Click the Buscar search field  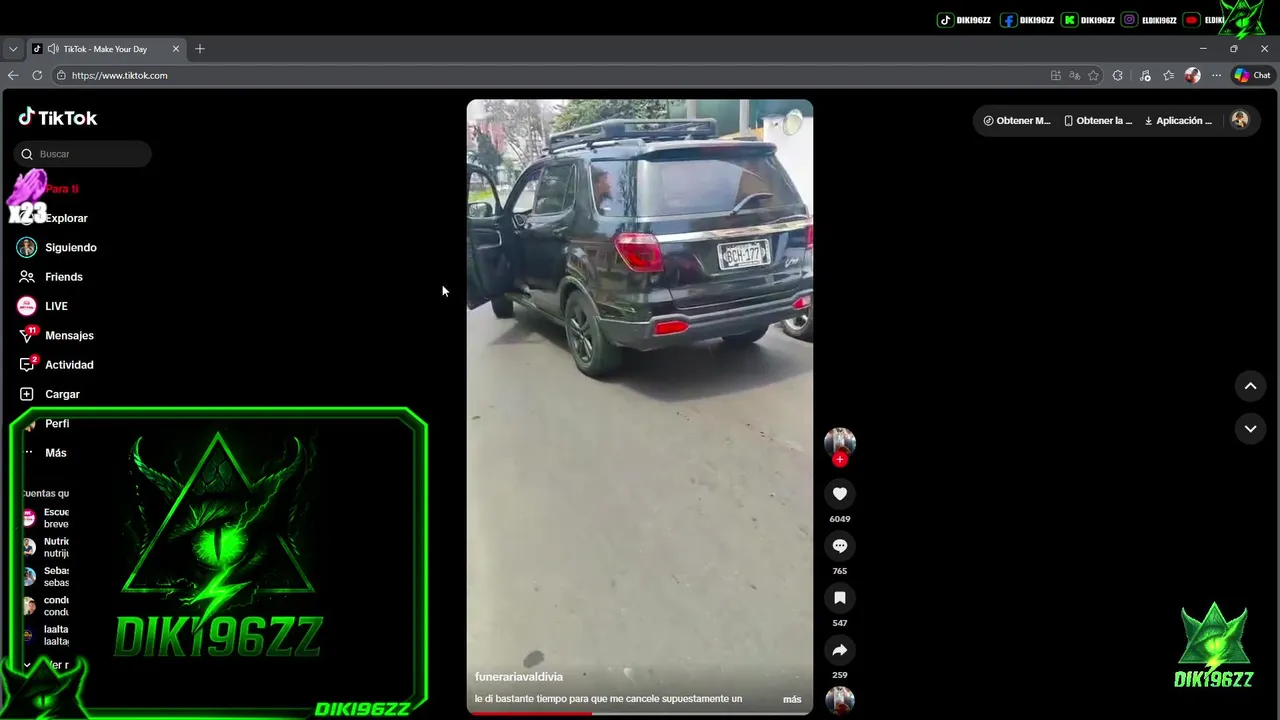83,154
